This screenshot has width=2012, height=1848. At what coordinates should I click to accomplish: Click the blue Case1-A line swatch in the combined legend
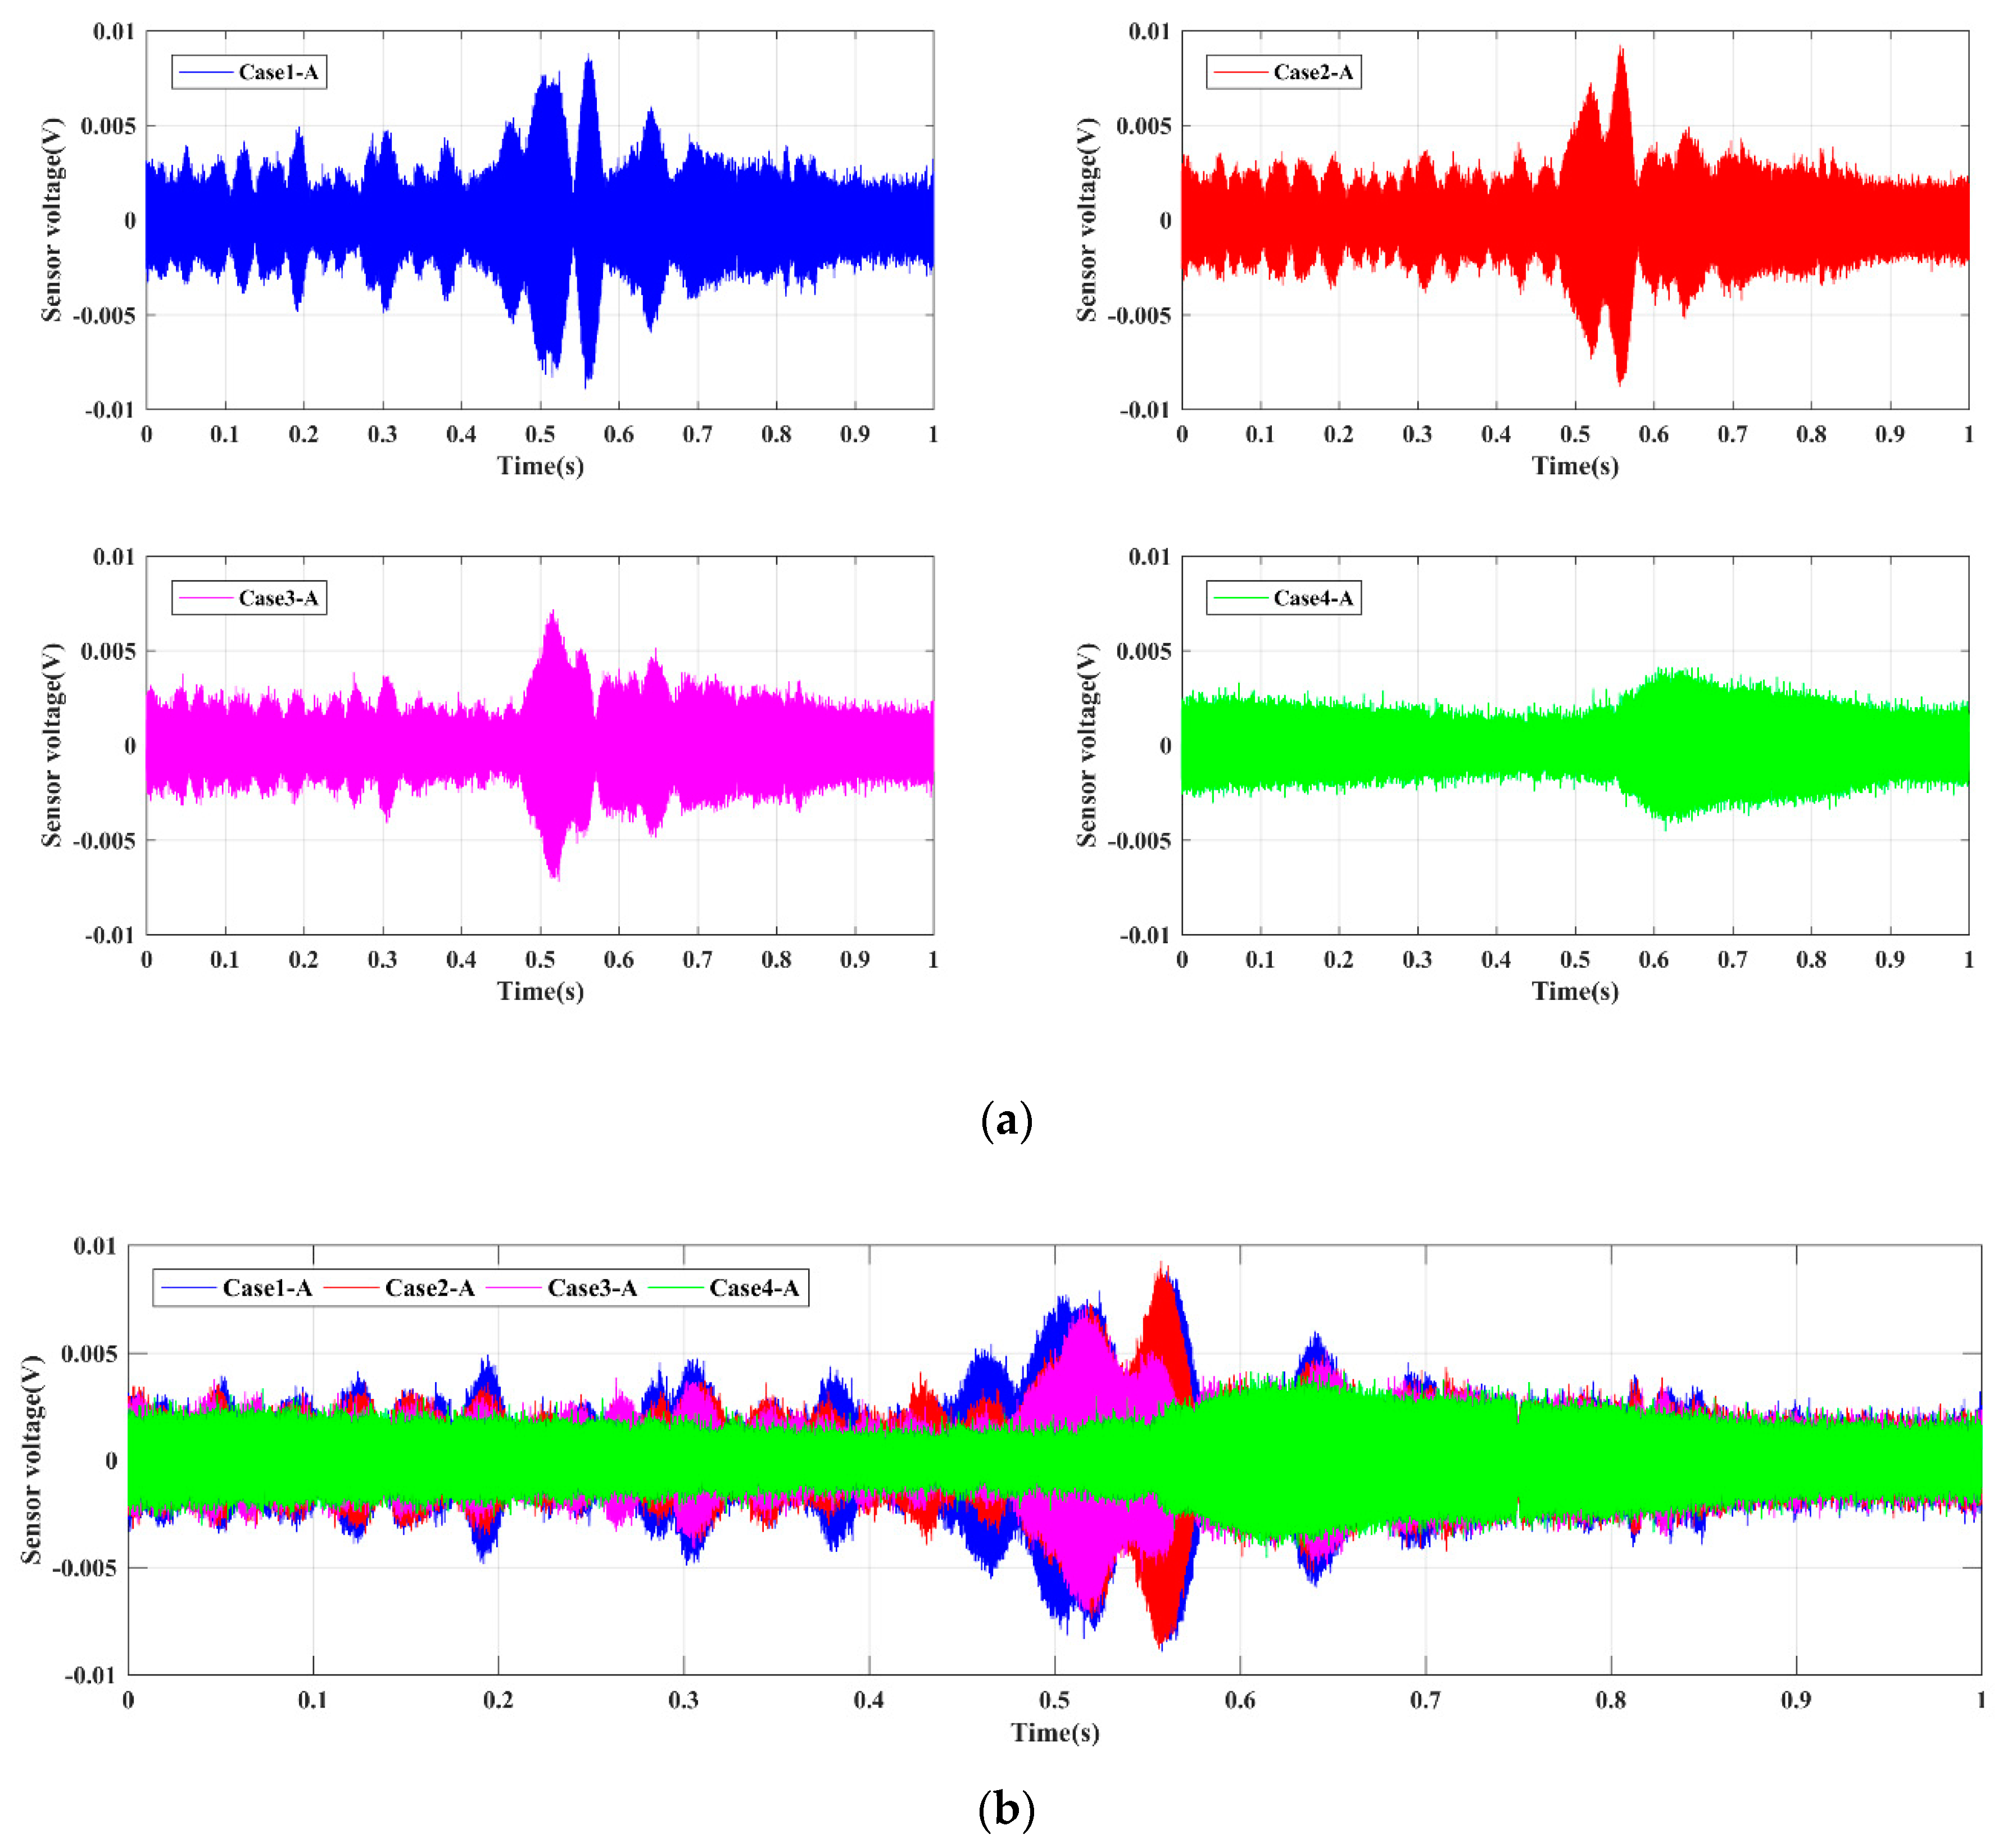coord(189,1288)
